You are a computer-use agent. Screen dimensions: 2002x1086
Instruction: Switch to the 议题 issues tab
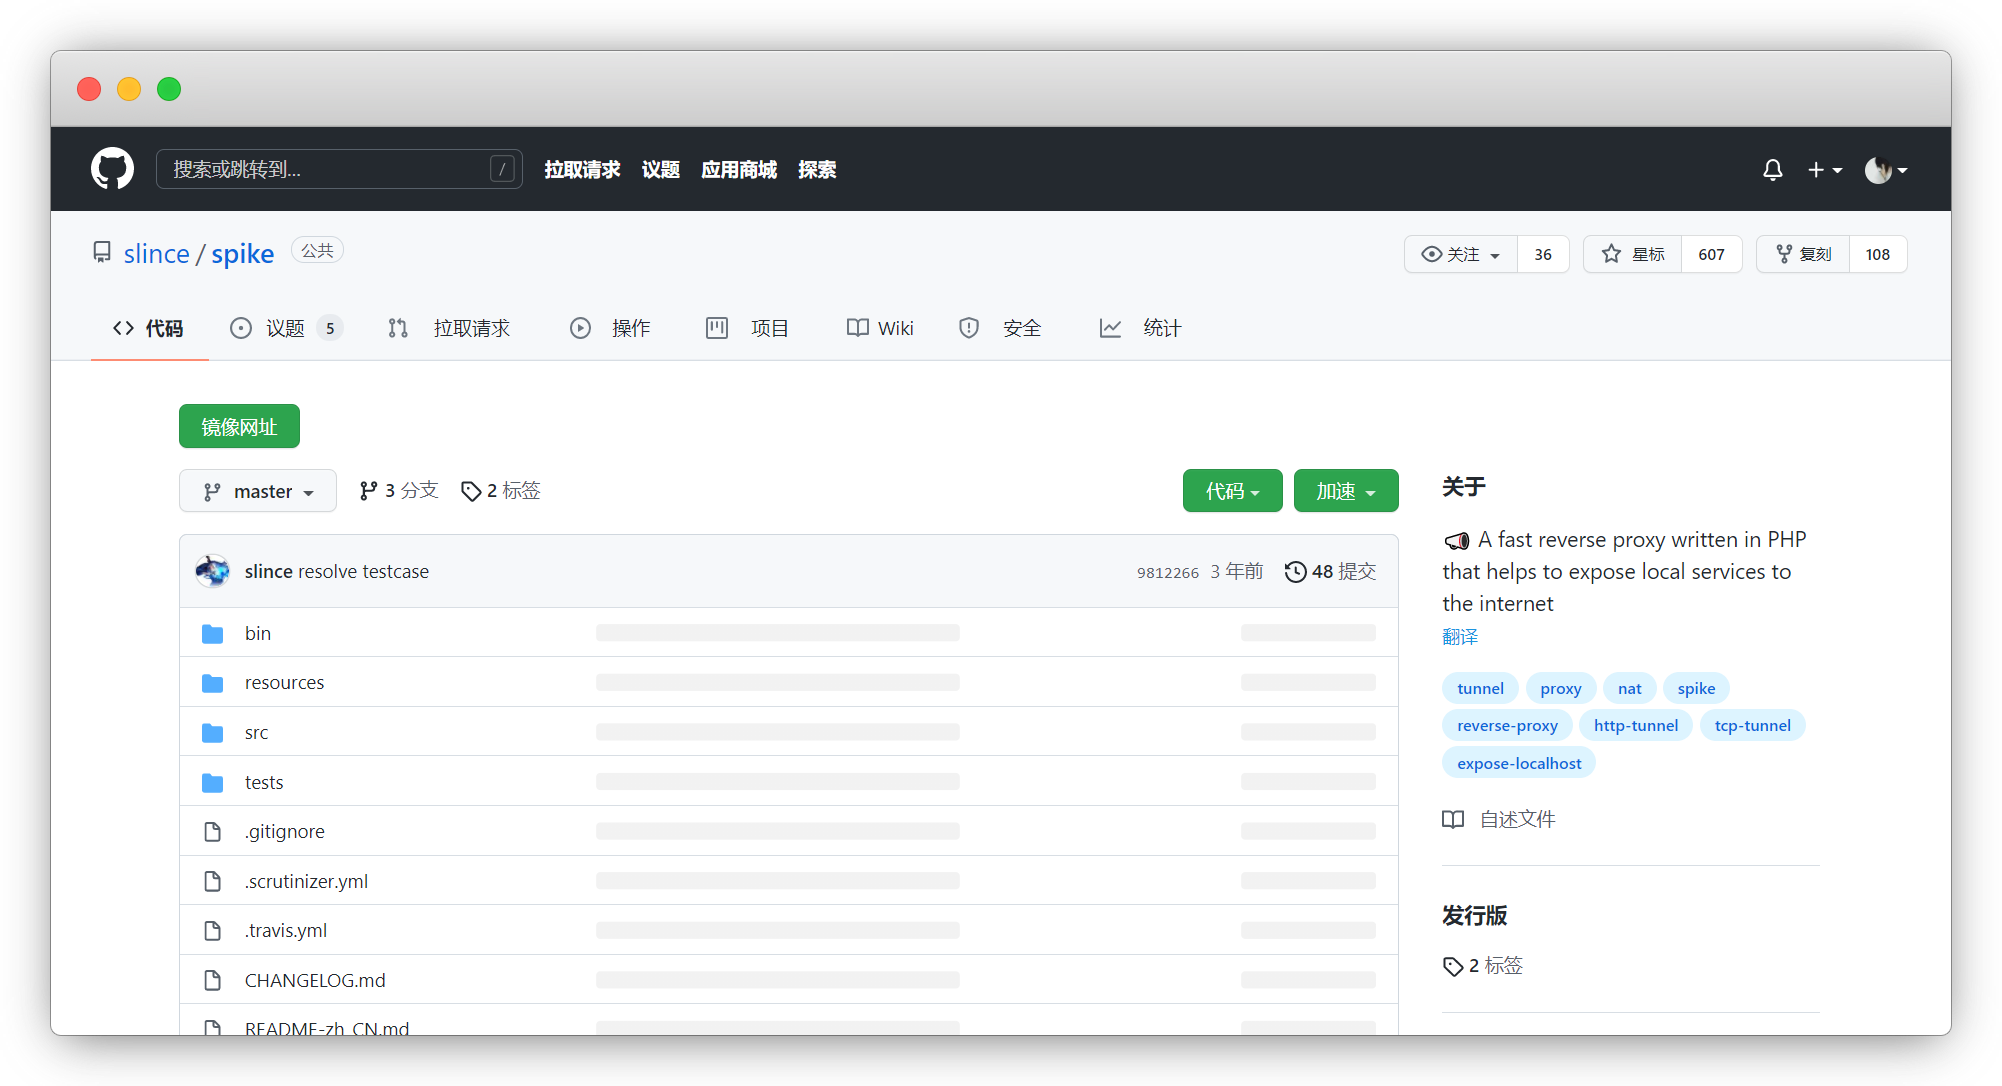point(285,329)
